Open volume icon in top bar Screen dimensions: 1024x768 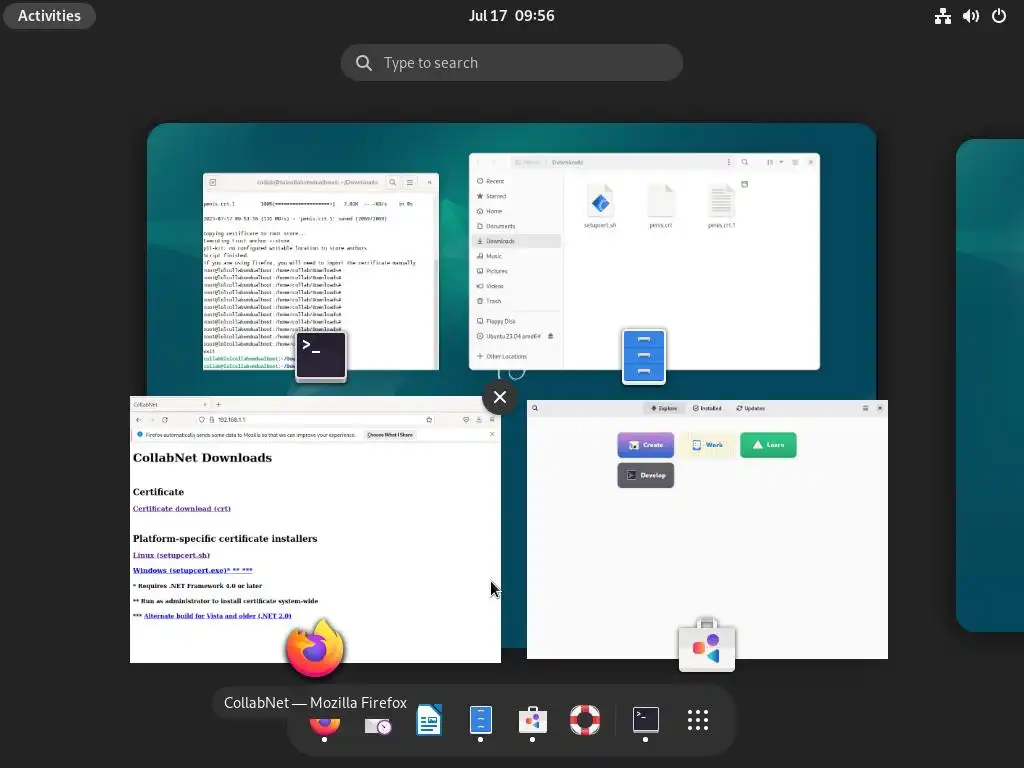coord(970,16)
